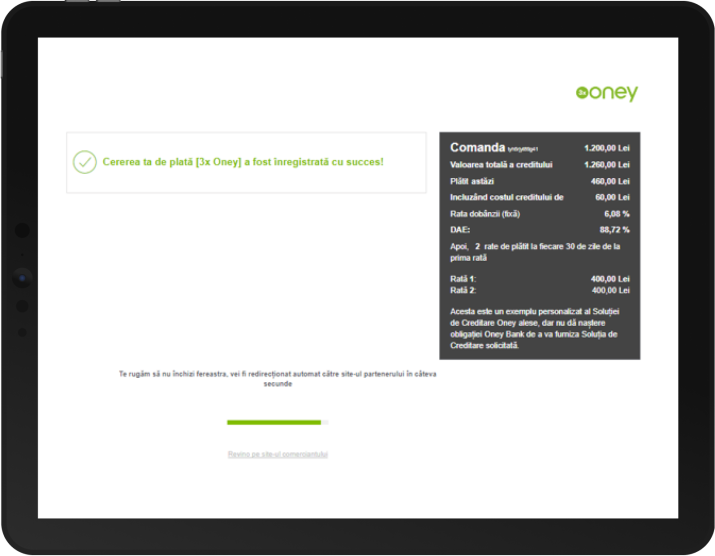Click the 'Plătit astăzi' label
715x556 pixels.
click(472, 181)
